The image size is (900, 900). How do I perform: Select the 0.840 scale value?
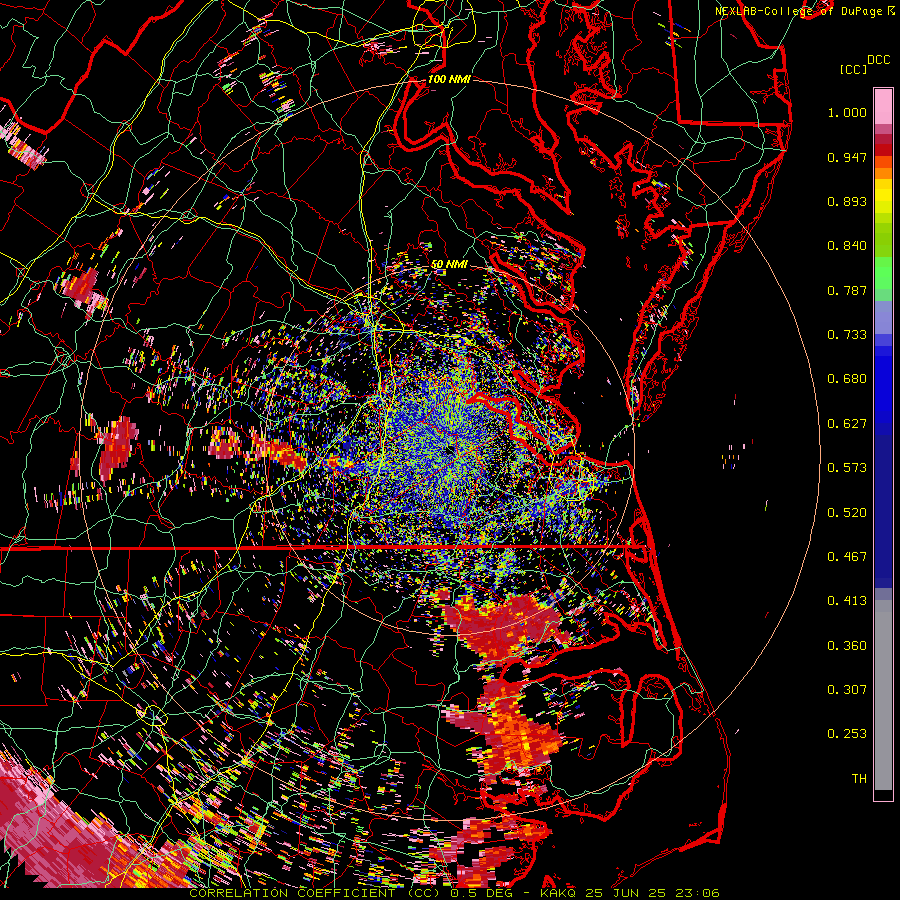[x=847, y=246]
